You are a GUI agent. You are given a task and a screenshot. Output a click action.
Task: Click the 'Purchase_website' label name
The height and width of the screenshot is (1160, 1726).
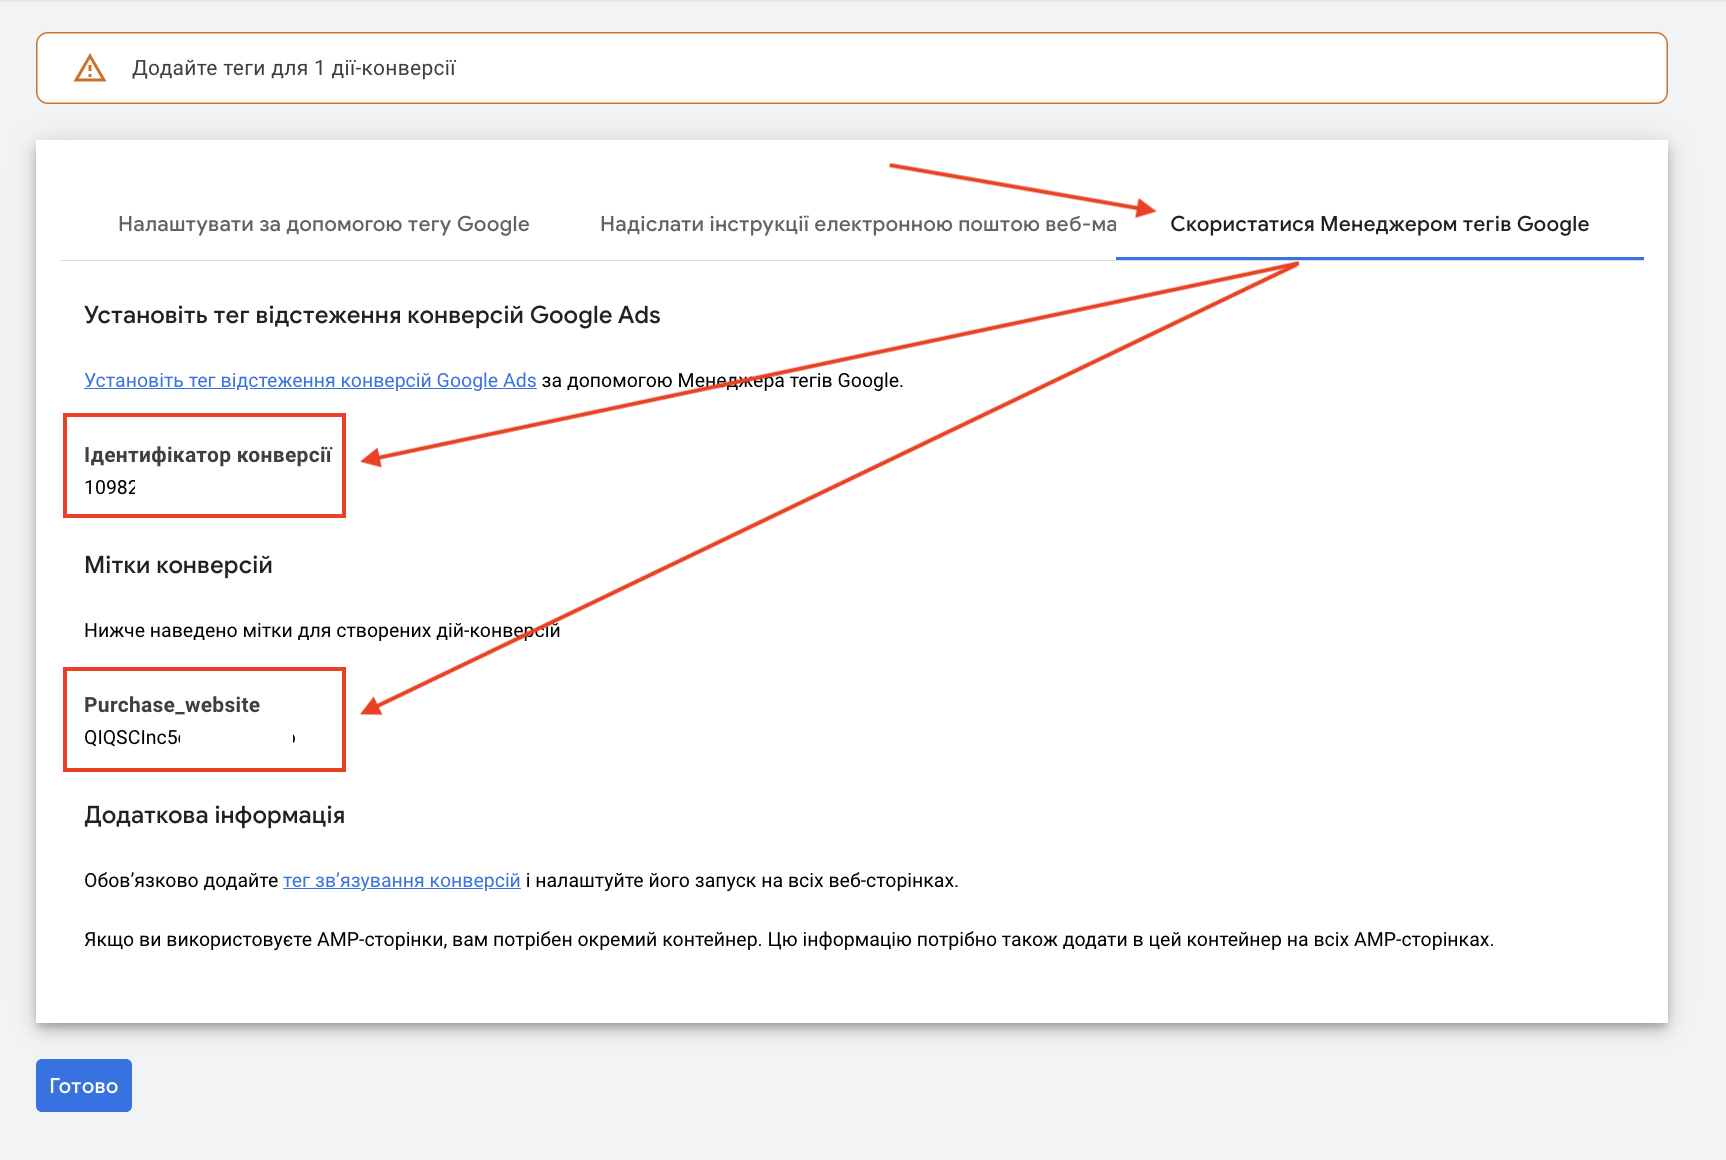(172, 705)
